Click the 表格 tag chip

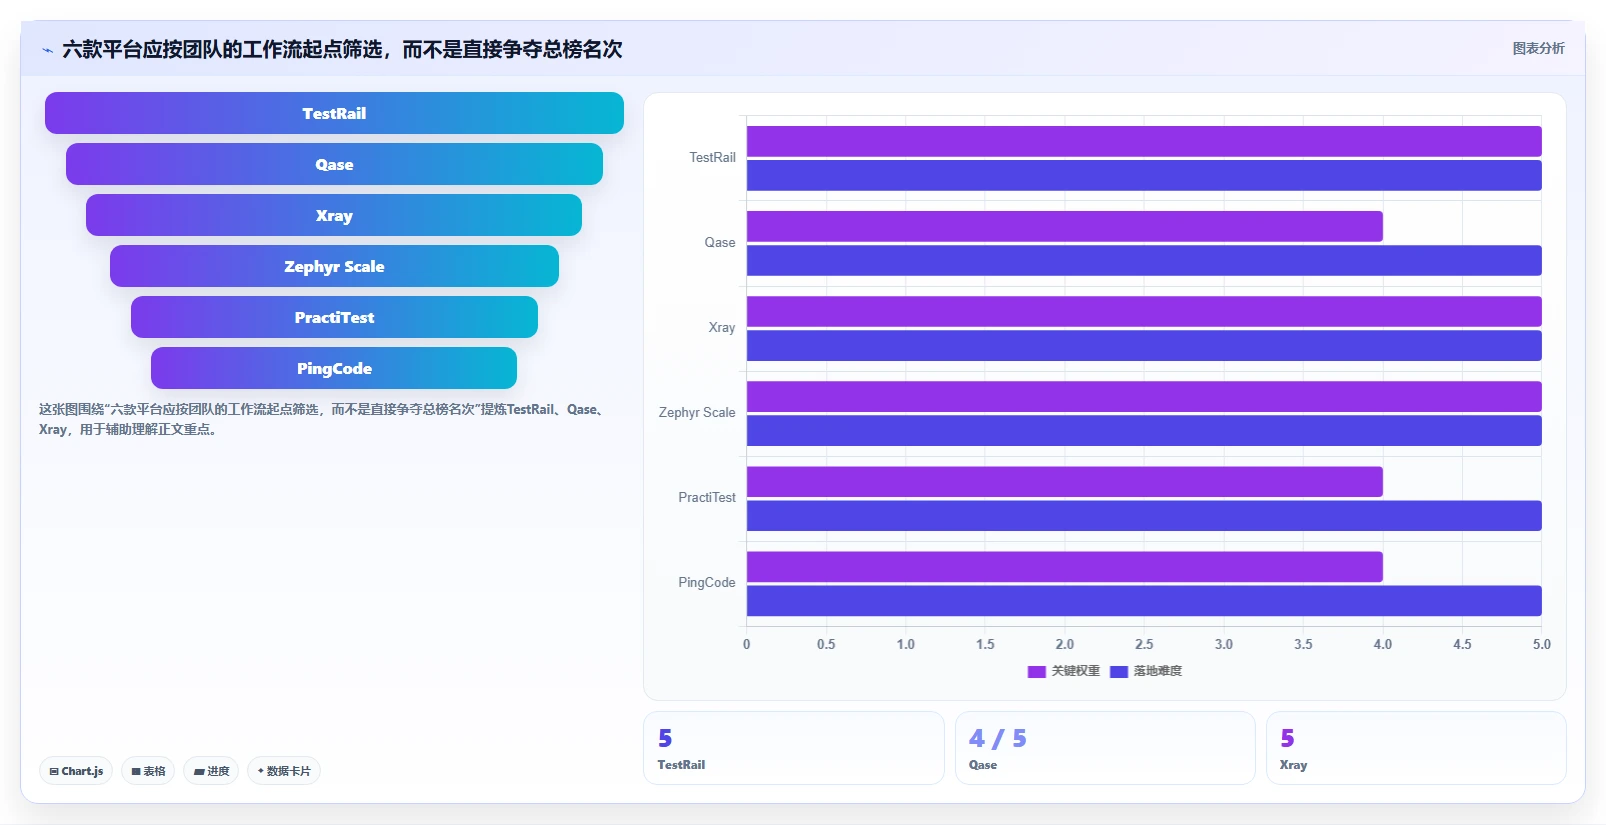tap(148, 771)
